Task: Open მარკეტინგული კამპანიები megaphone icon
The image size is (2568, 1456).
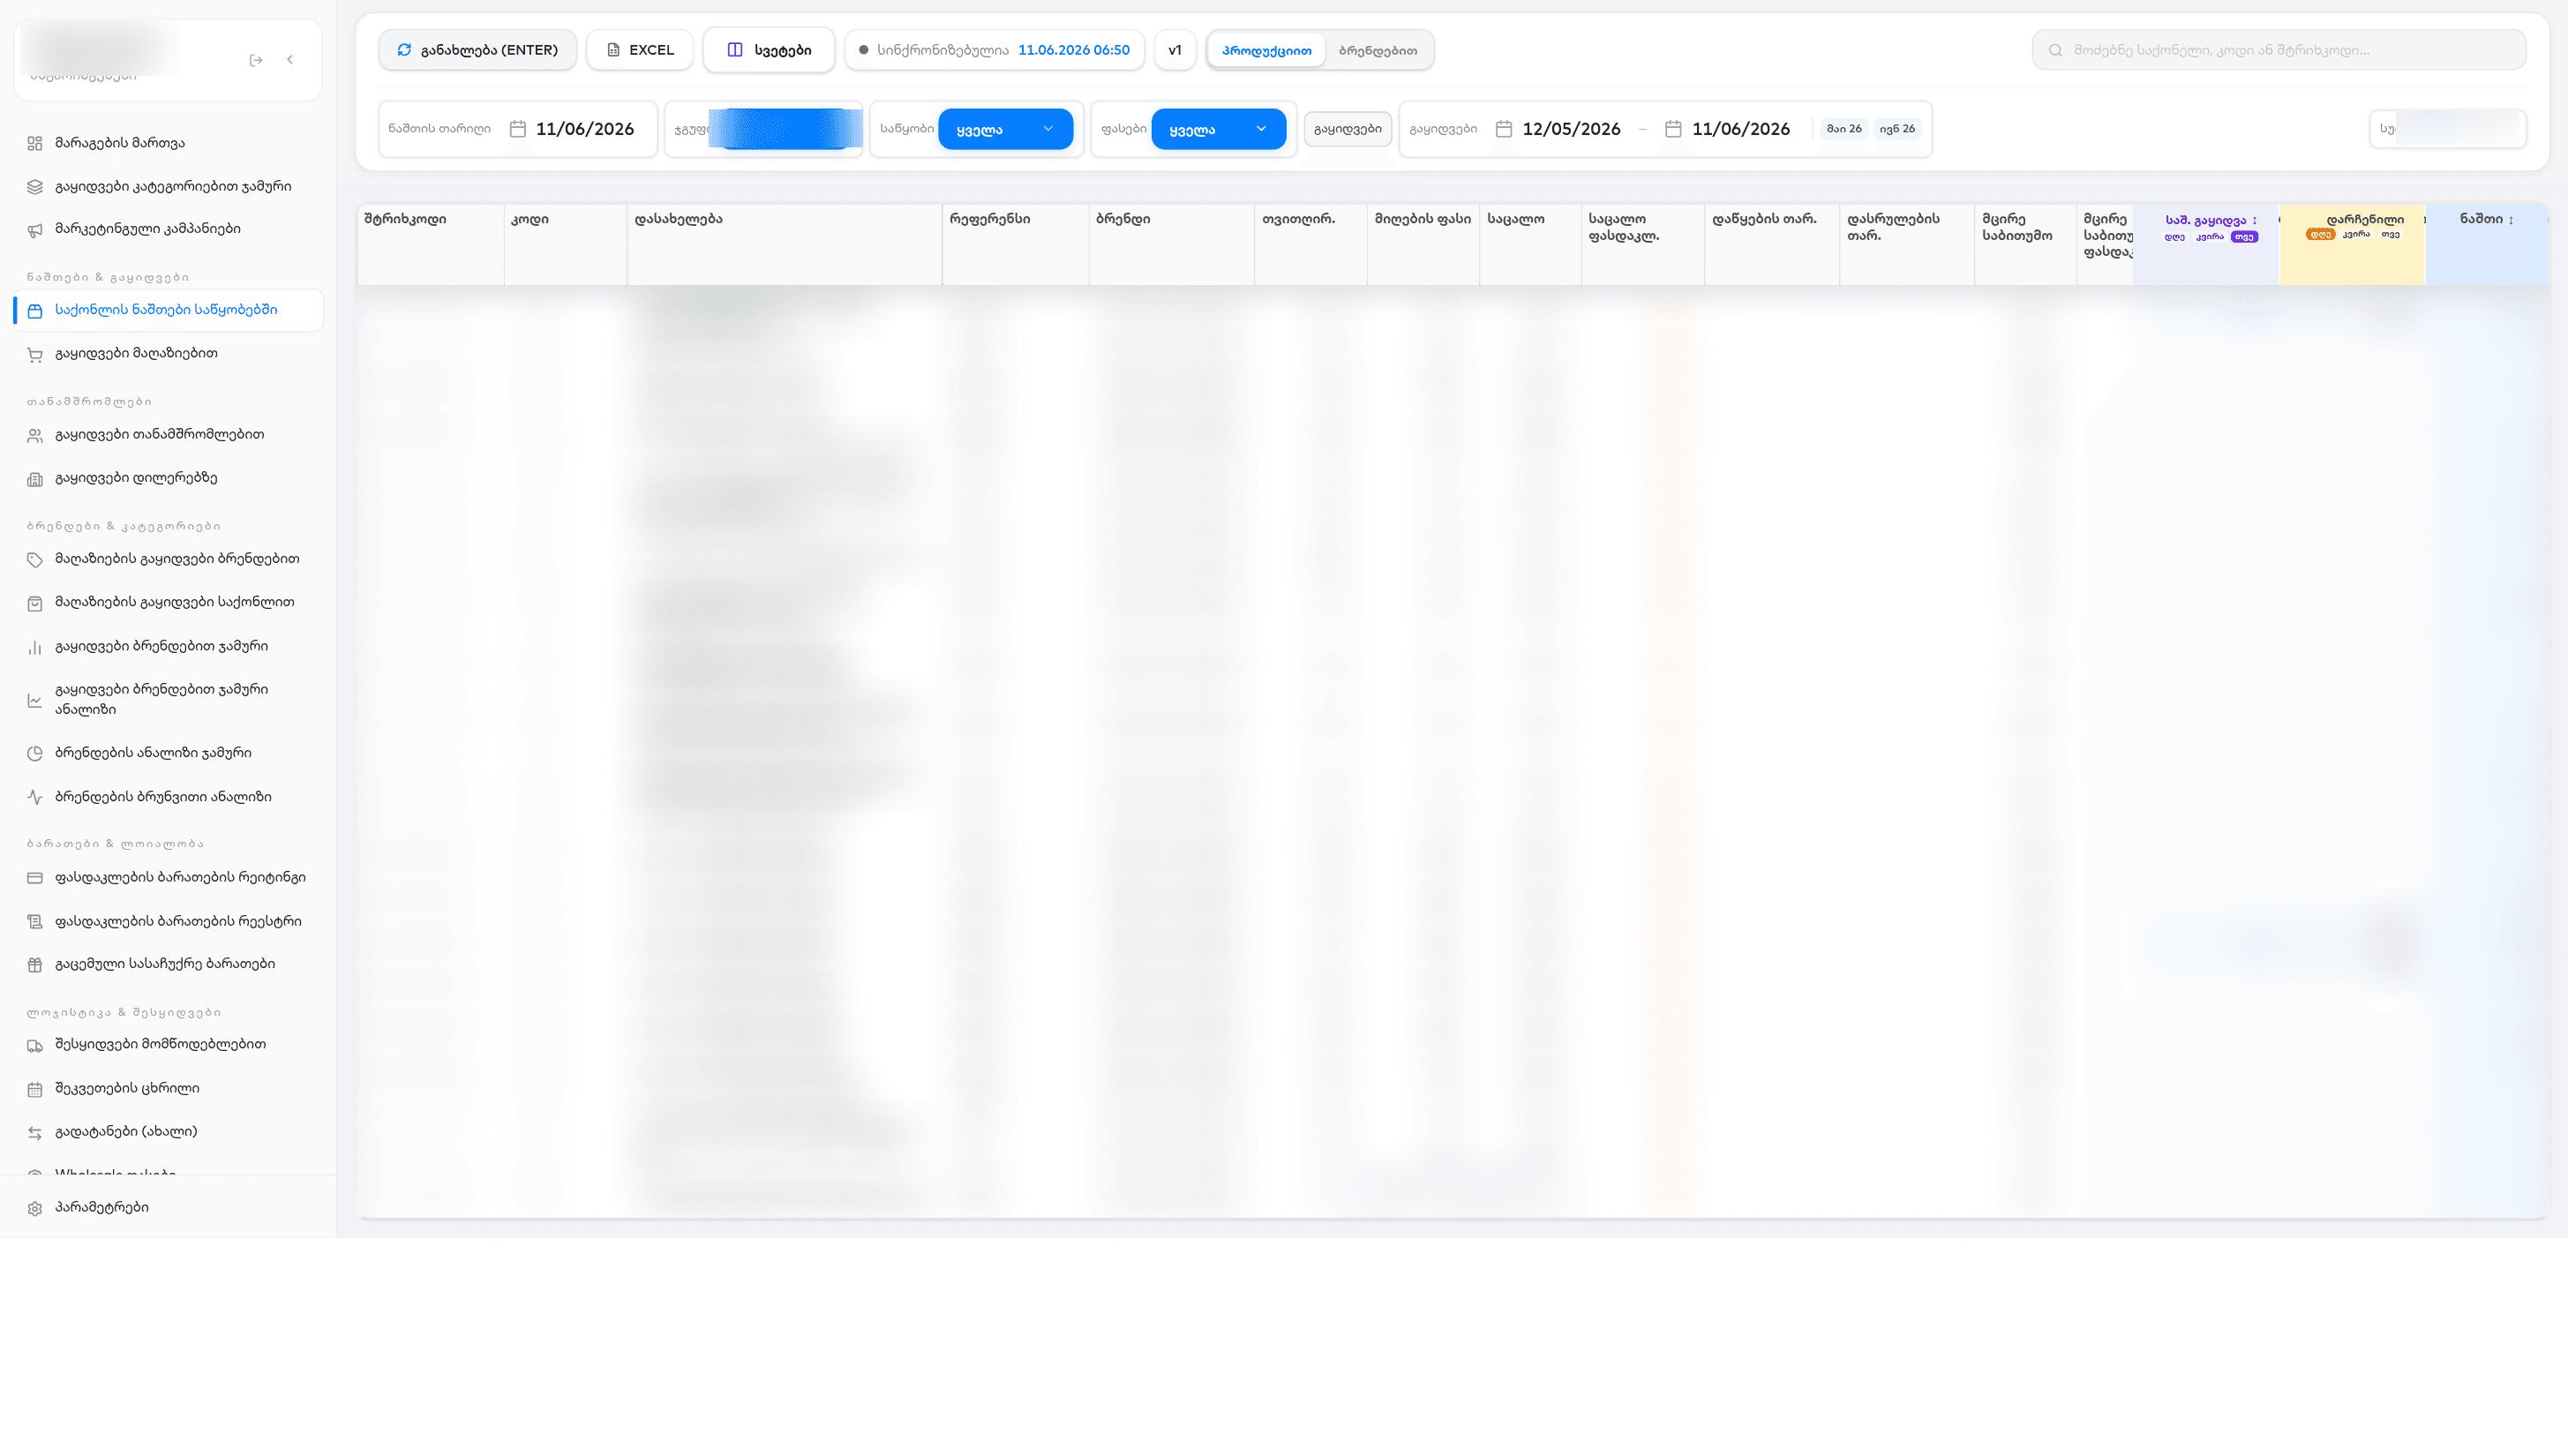Action: (x=35, y=230)
